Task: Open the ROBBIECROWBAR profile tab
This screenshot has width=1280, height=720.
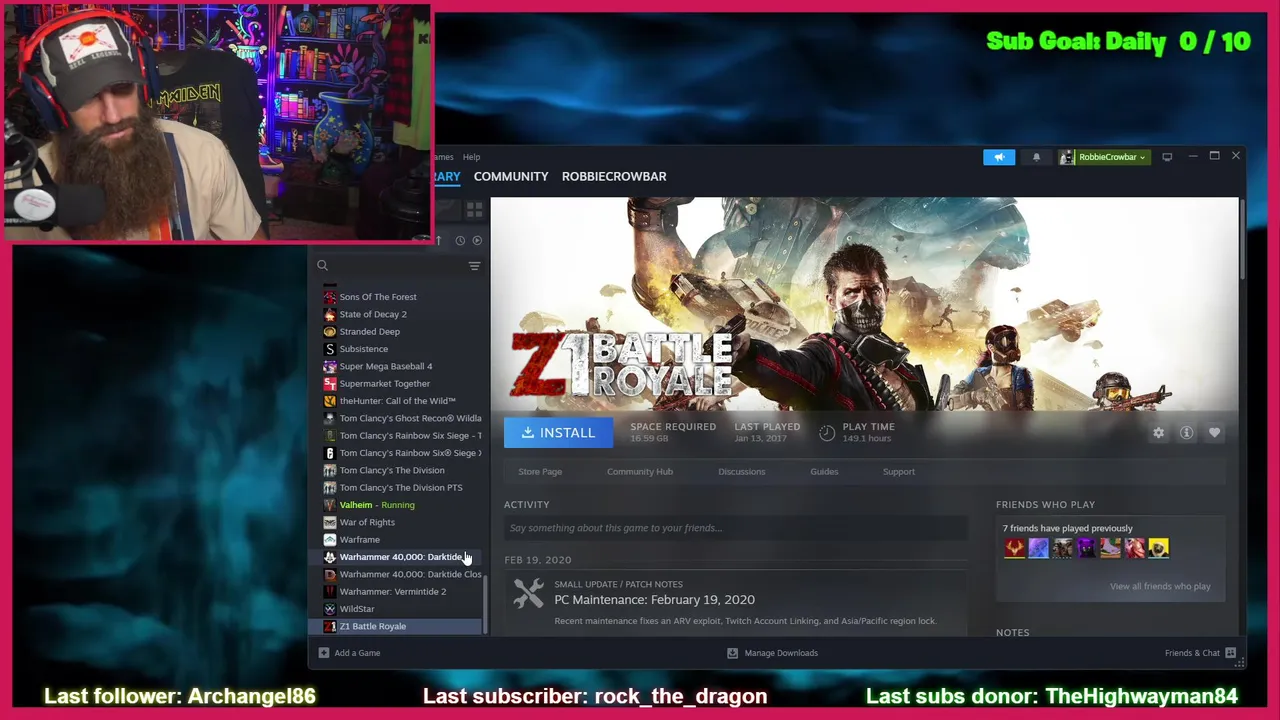Action: (614, 176)
